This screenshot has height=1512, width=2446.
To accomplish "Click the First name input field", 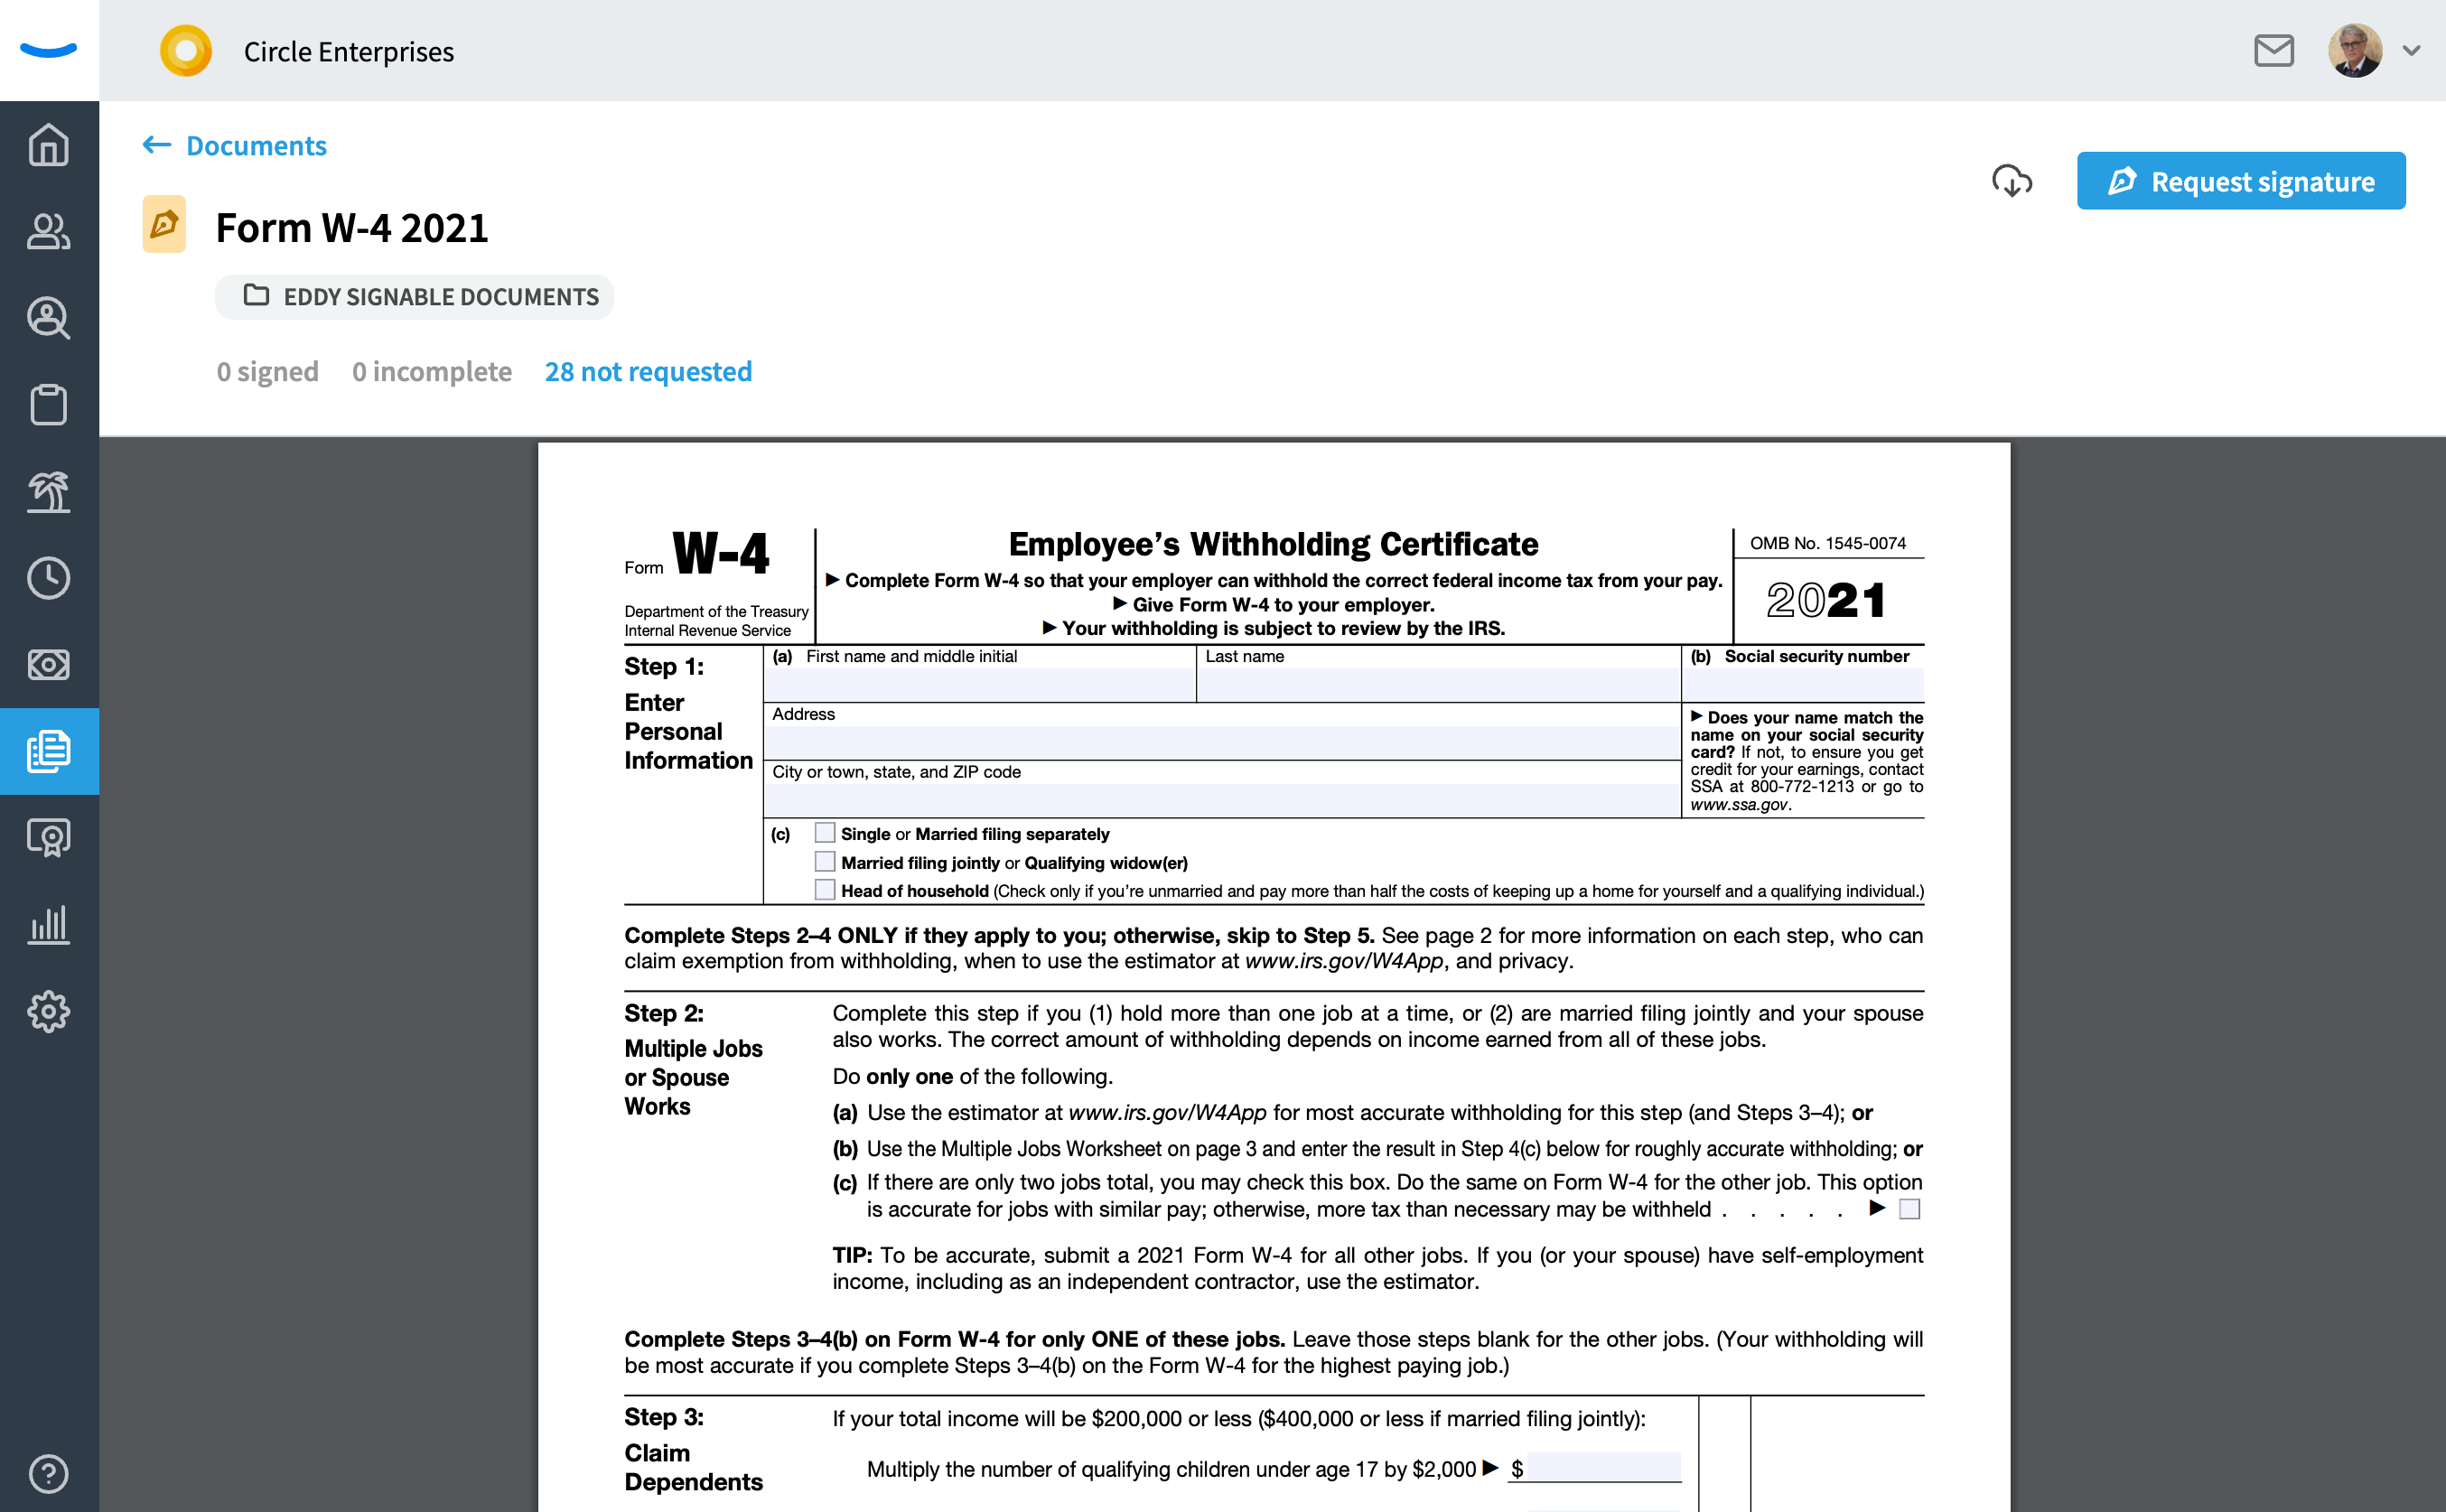I will tap(978, 685).
